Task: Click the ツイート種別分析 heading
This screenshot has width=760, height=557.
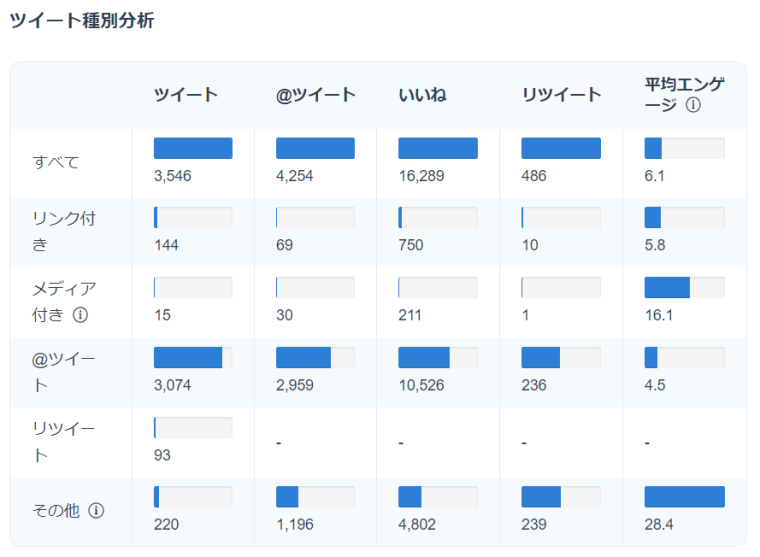Action: [82, 20]
